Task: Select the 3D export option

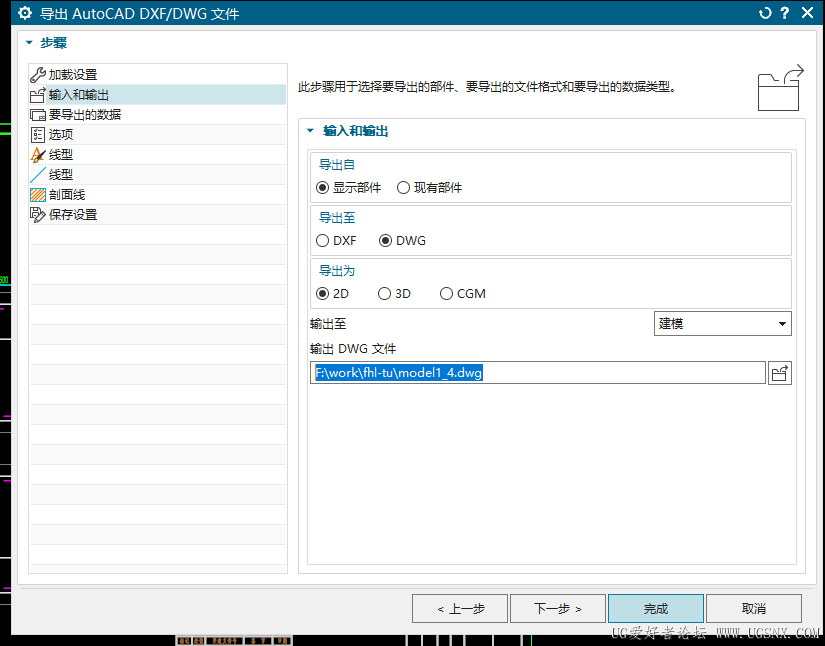Action: (385, 294)
